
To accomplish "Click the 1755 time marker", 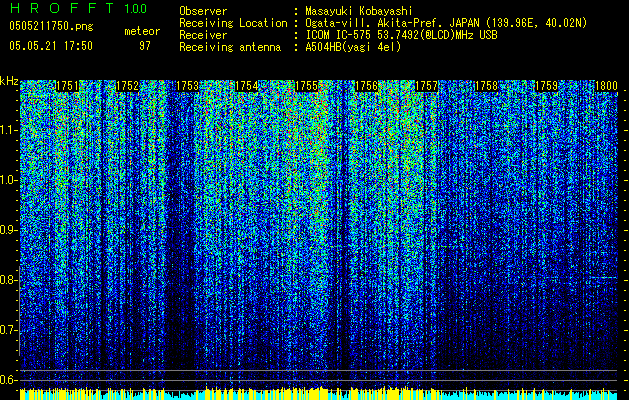I will coord(306,86).
